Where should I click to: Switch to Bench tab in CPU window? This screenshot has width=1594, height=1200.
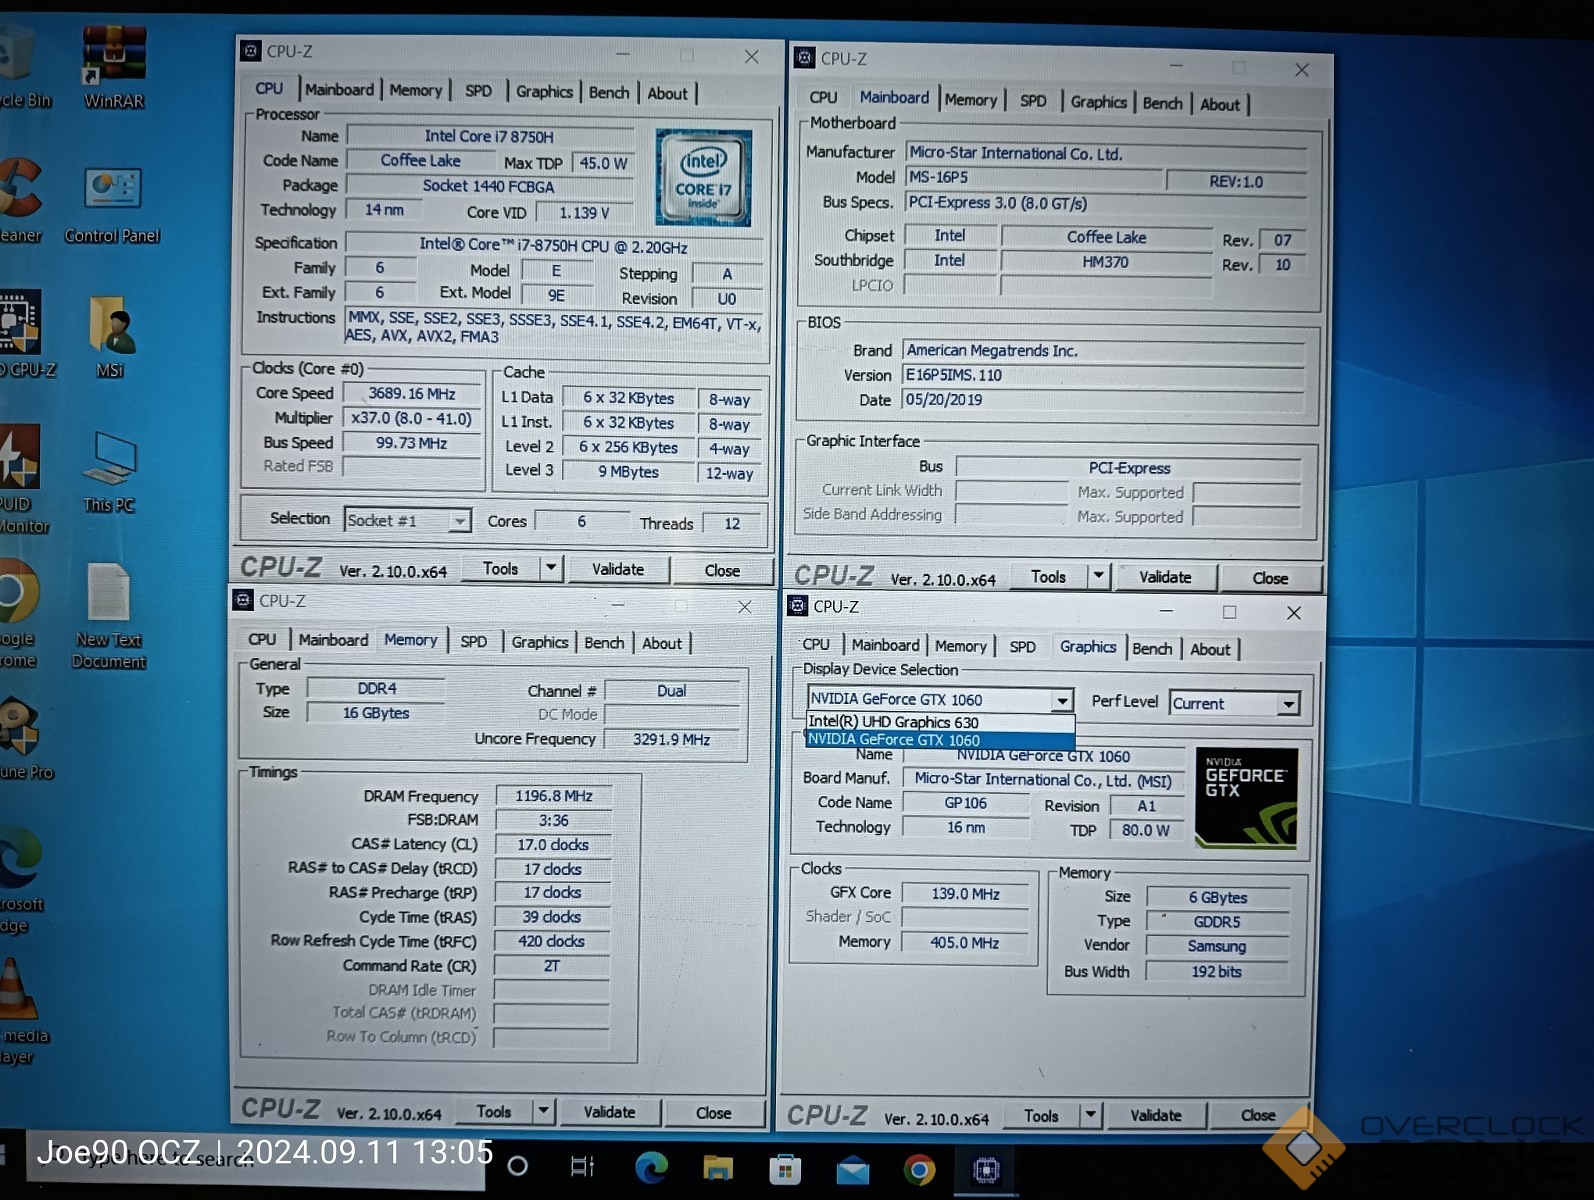(x=609, y=93)
